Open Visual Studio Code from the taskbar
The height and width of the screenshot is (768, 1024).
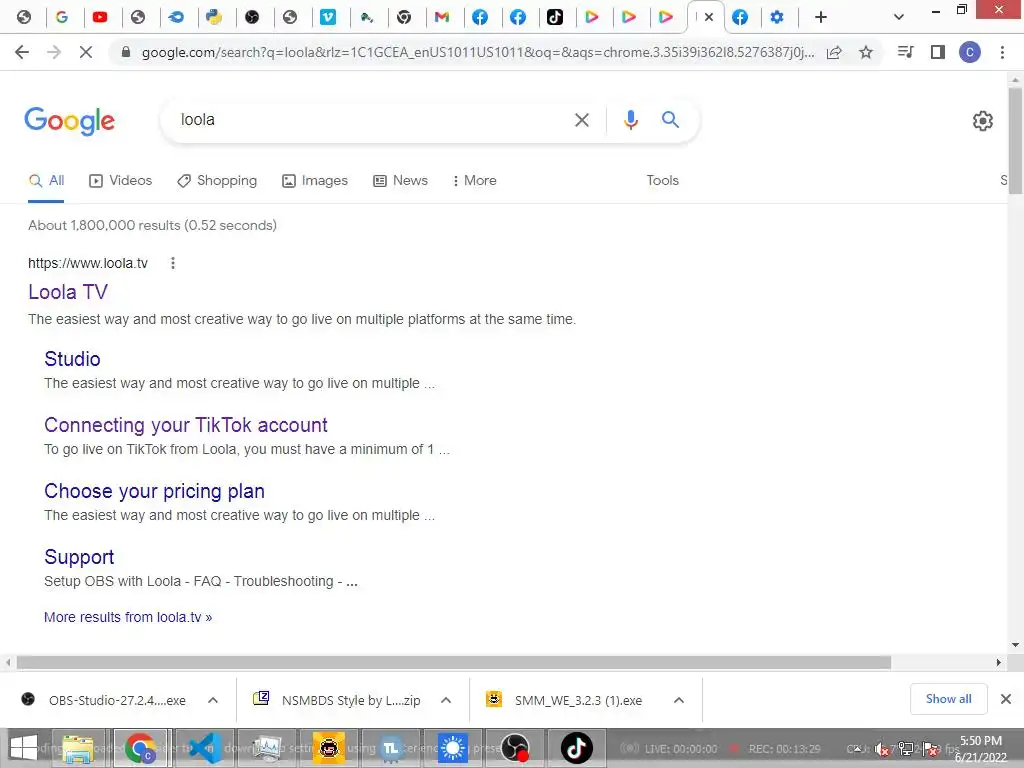click(206, 748)
